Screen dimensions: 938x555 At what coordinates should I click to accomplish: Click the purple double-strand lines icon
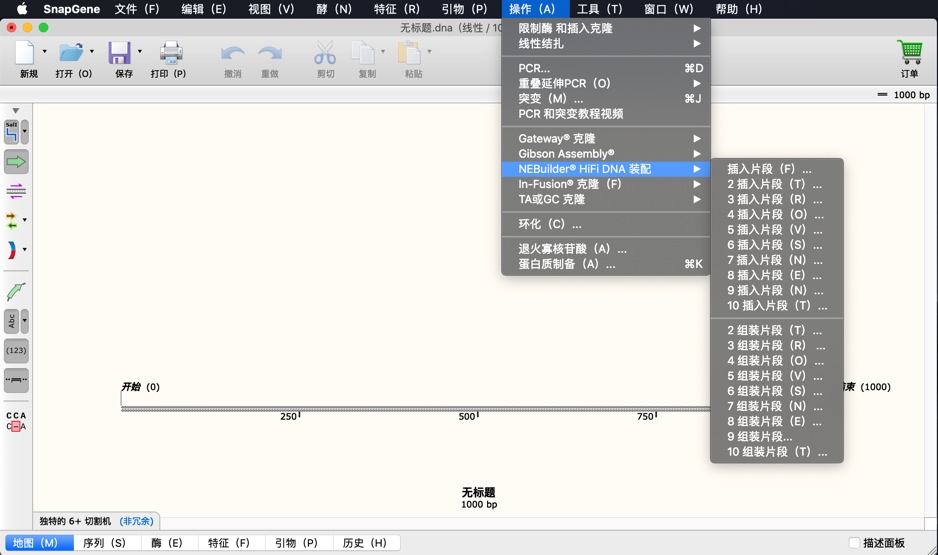16,191
